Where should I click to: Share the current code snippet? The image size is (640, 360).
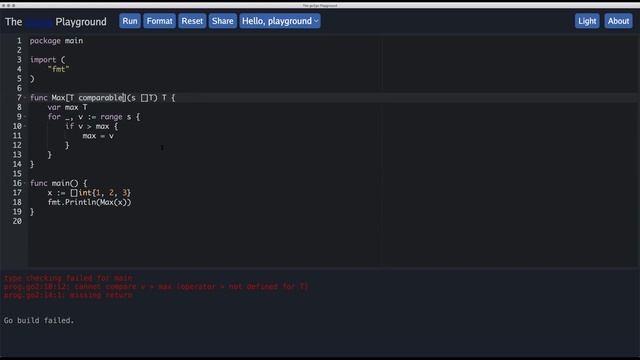point(222,21)
